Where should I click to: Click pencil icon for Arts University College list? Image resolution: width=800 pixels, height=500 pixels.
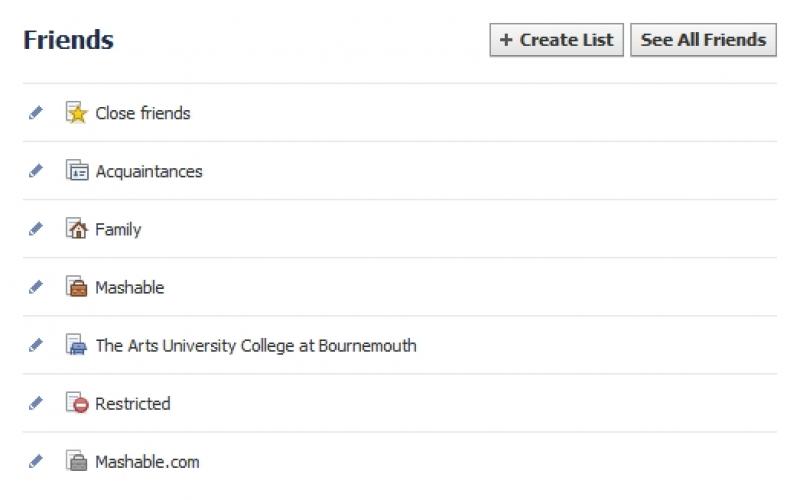[36, 345]
